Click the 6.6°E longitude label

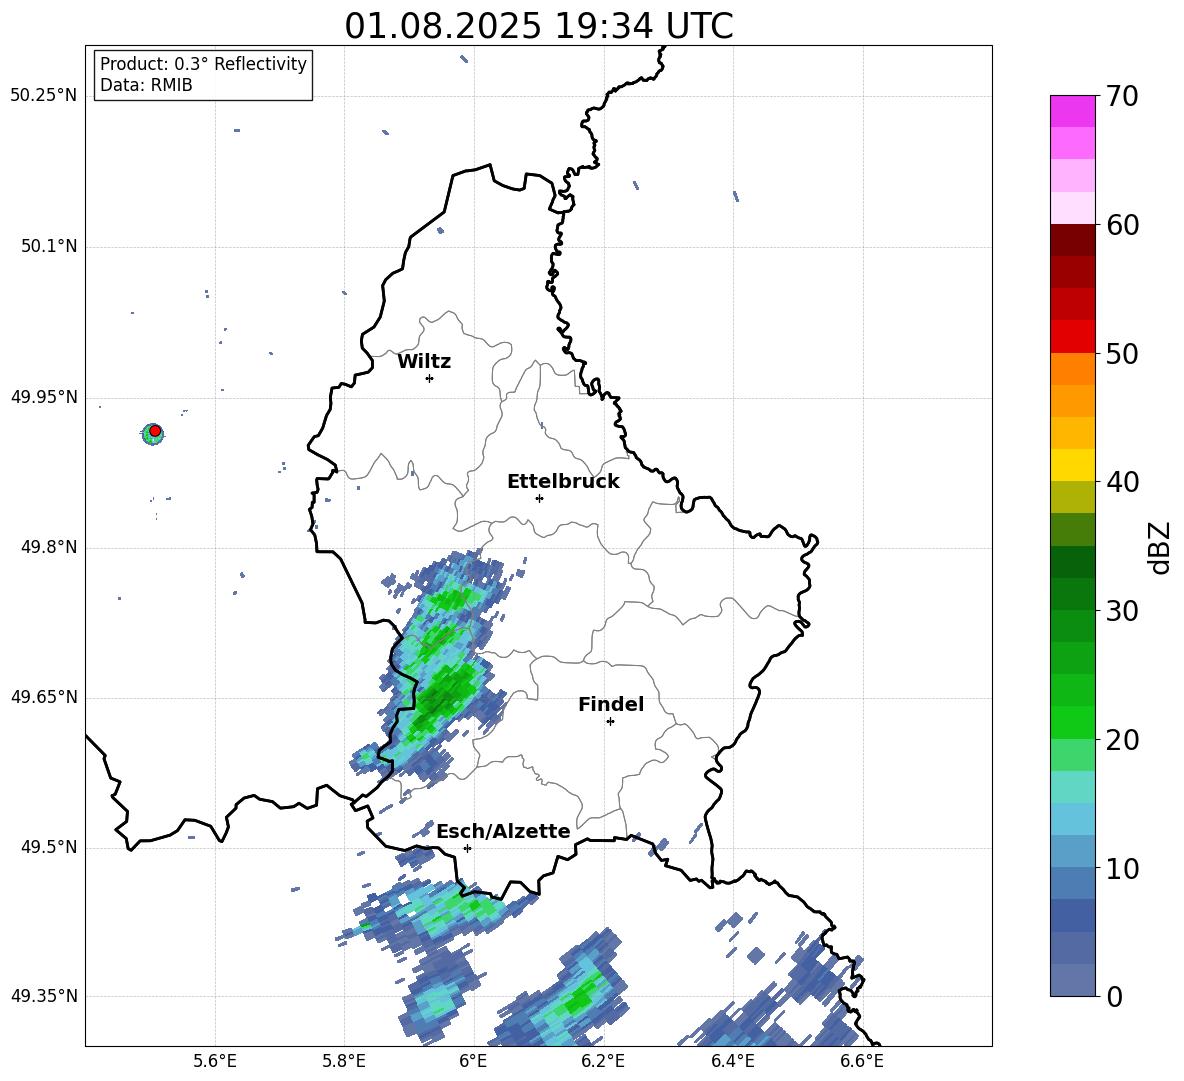[862, 1061]
